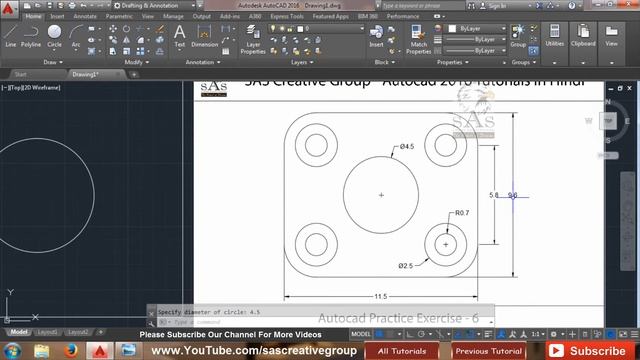Click the Previous Tutorial button
Image resolution: width=640 pixels, height=360 pixels.
pyautogui.click(x=489, y=351)
